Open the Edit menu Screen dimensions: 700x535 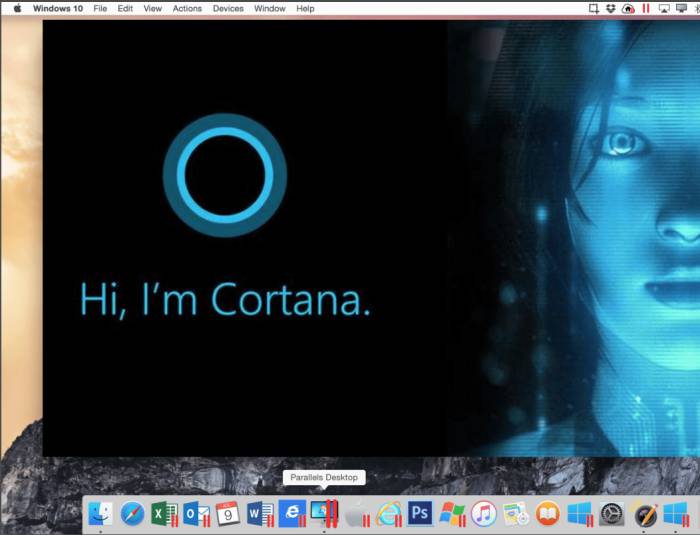point(125,8)
